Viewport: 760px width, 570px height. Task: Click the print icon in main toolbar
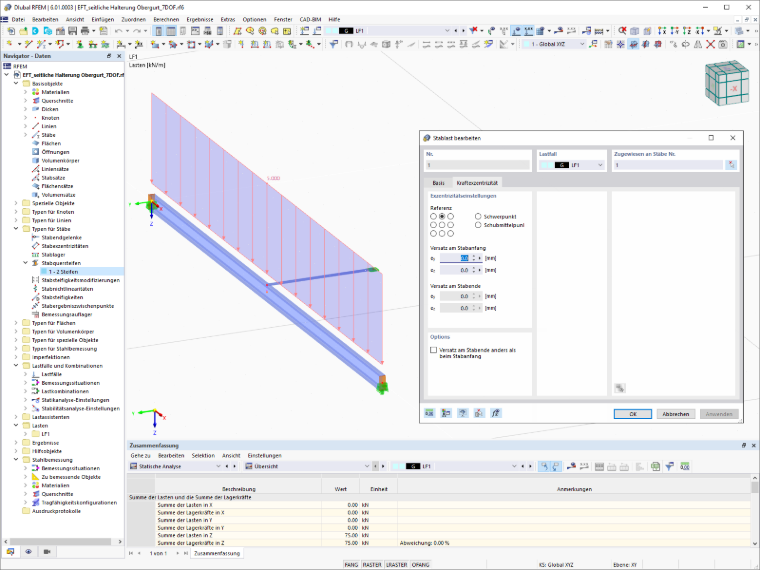85,31
